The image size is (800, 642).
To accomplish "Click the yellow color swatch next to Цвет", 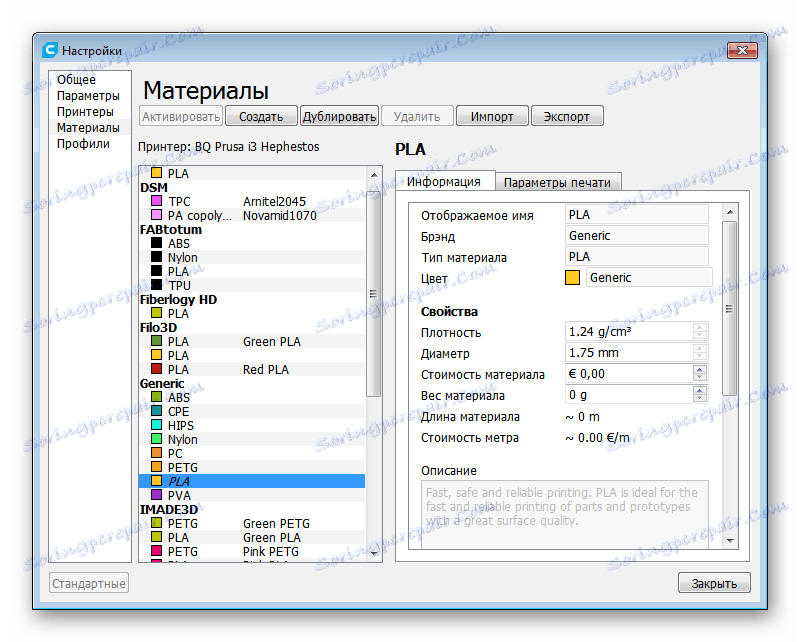I will (572, 278).
